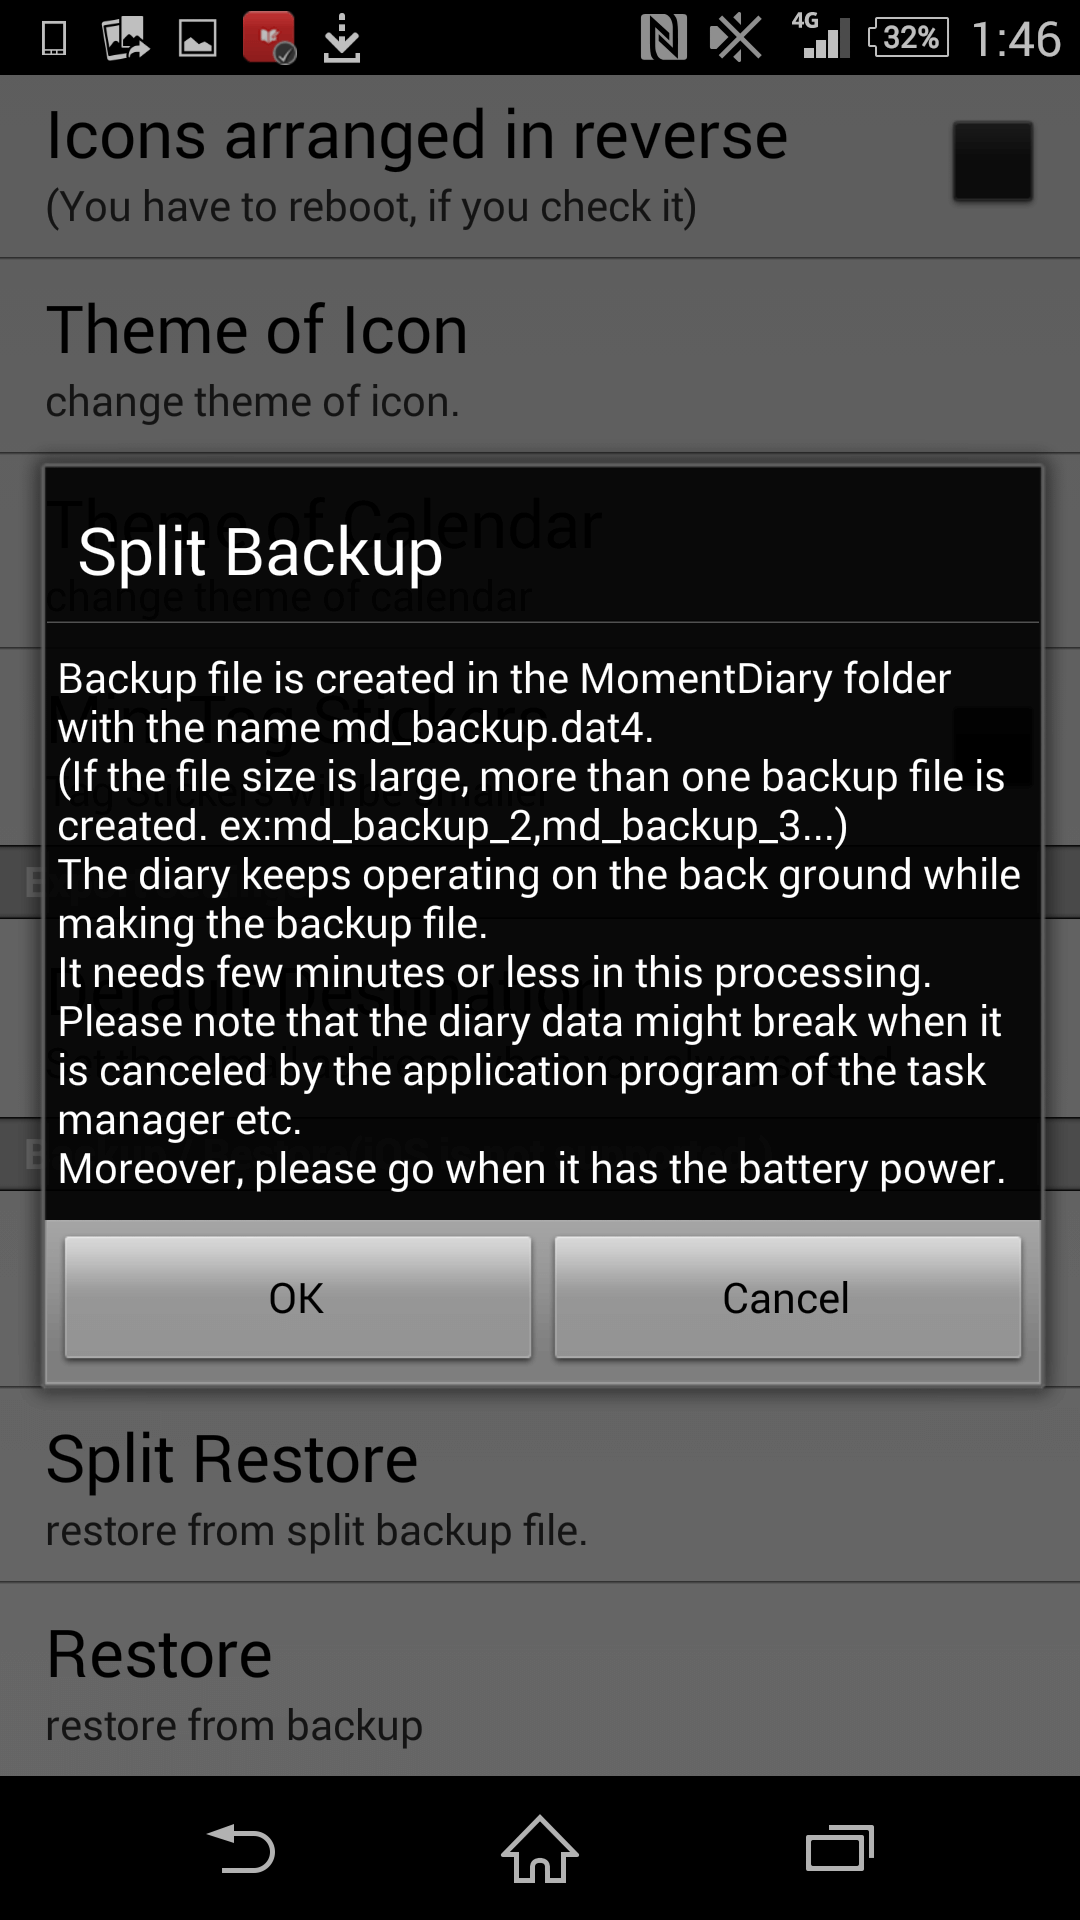The height and width of the screenshot is (1920, 1080).
Task: Tap the red MomentDiary notification icon
Action: 269,37
